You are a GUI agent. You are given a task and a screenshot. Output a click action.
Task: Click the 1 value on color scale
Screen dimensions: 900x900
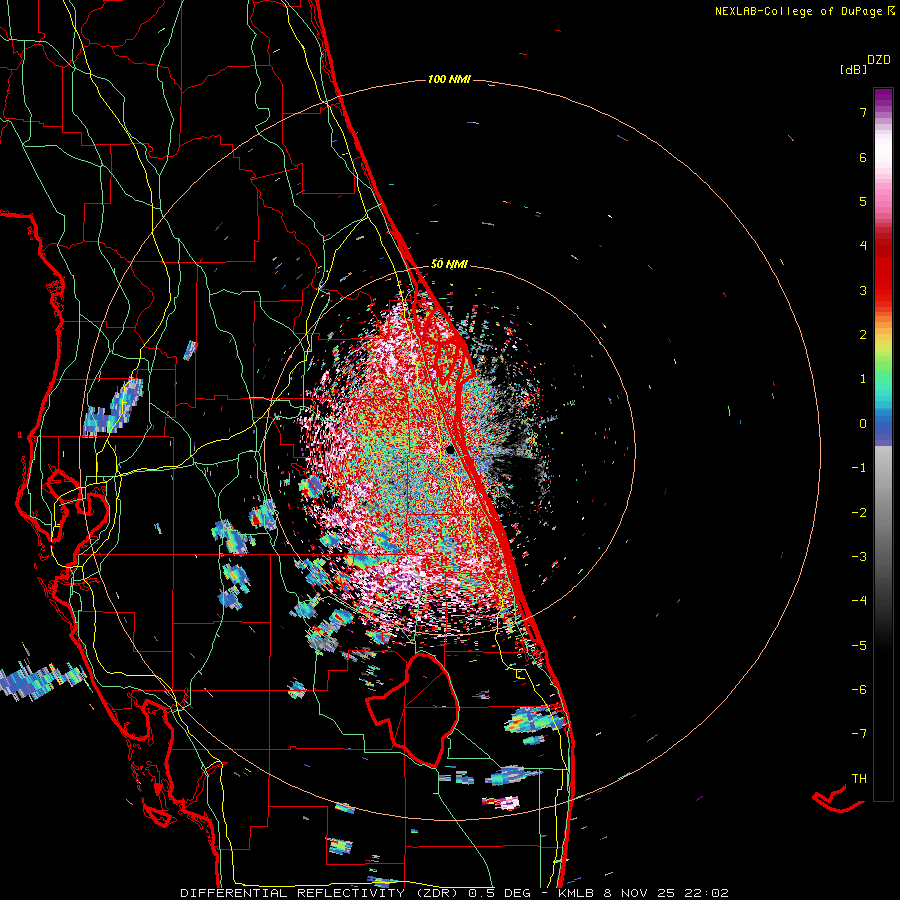(863, 379)
